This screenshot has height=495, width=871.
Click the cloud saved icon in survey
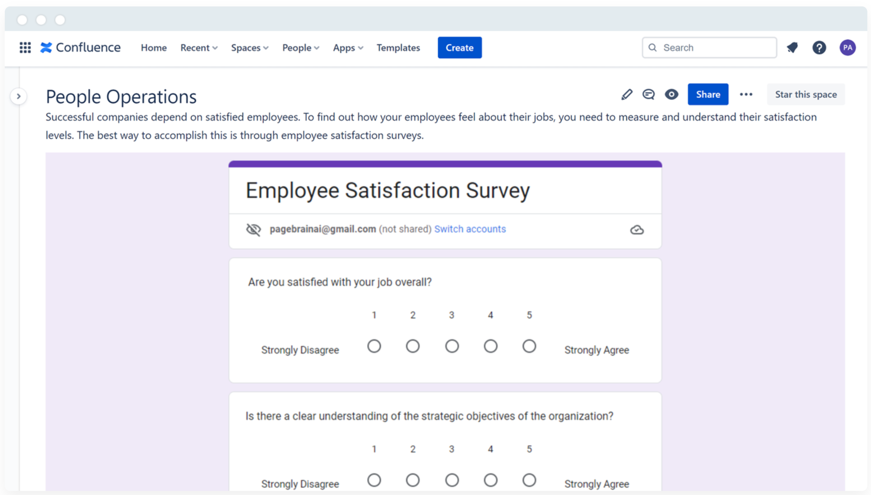coord(637,230)
